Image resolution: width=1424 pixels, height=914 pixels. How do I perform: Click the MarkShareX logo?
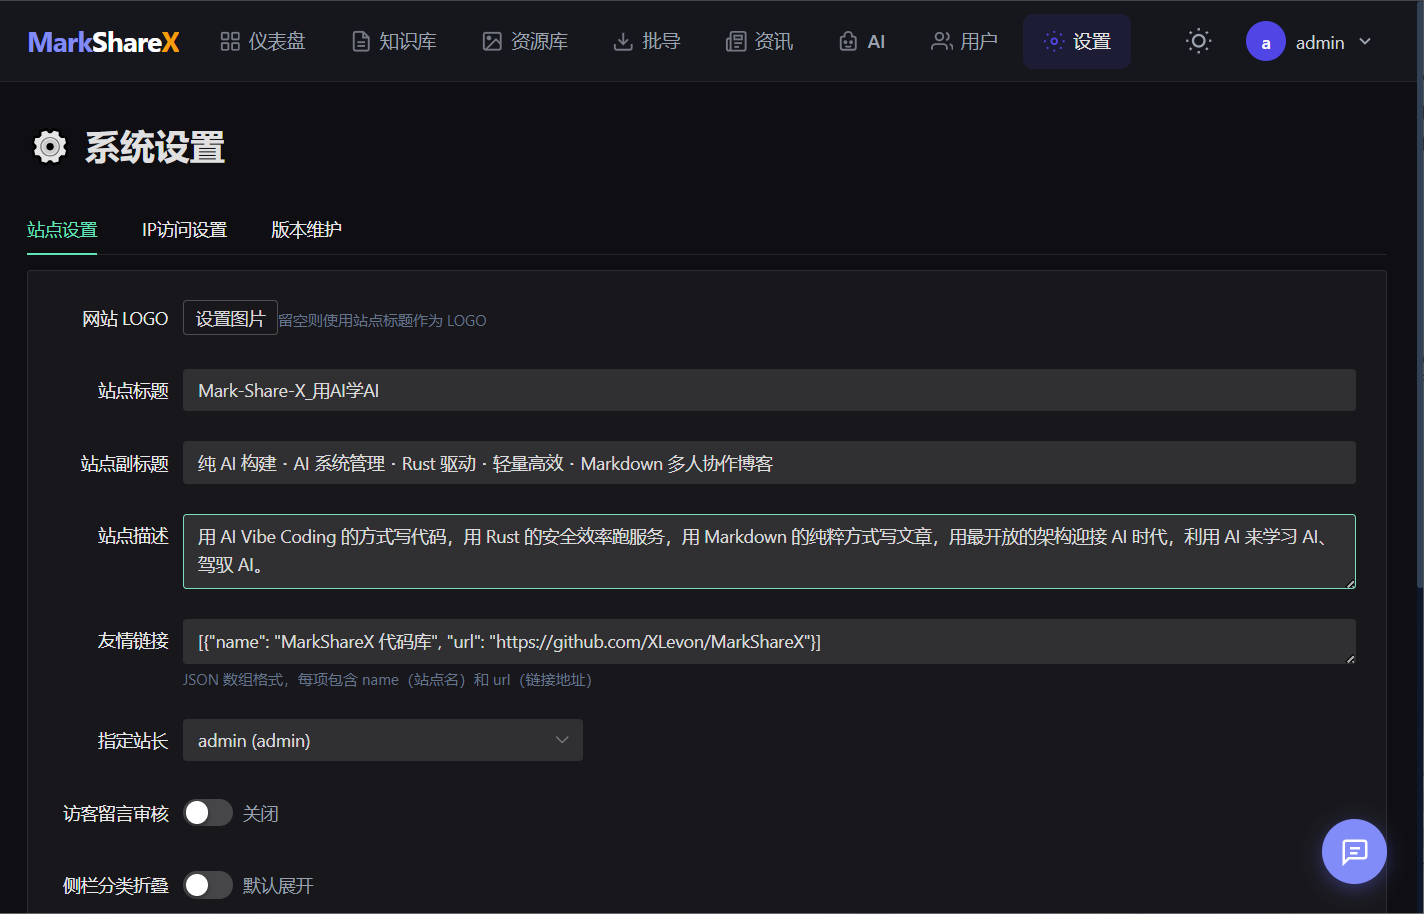point(104,42)
